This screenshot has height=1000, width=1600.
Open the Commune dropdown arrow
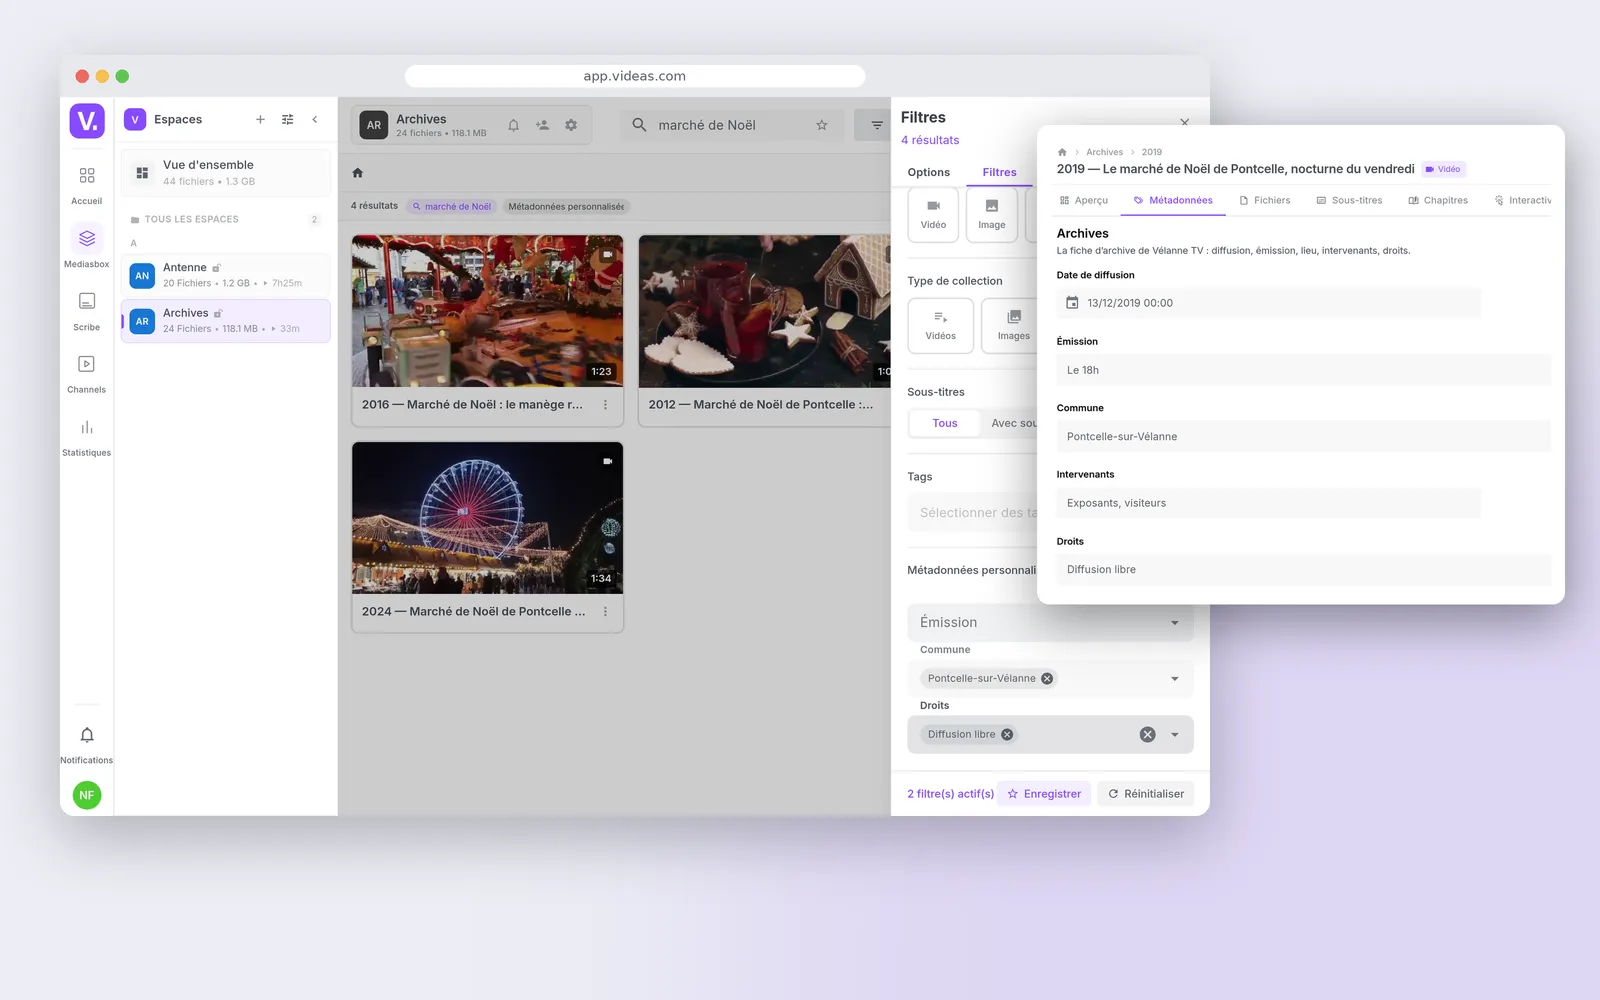coord(1175,679)
